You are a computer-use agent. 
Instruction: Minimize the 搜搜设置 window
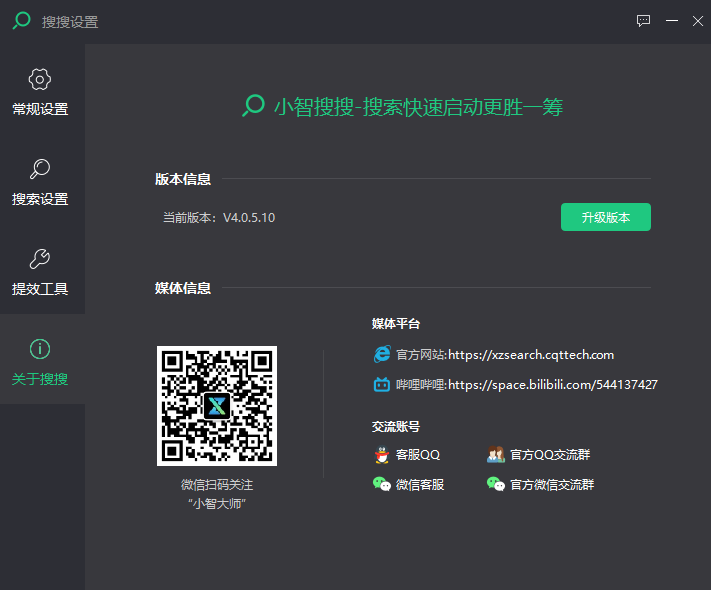pyautogui.click(x=672, y=21)
